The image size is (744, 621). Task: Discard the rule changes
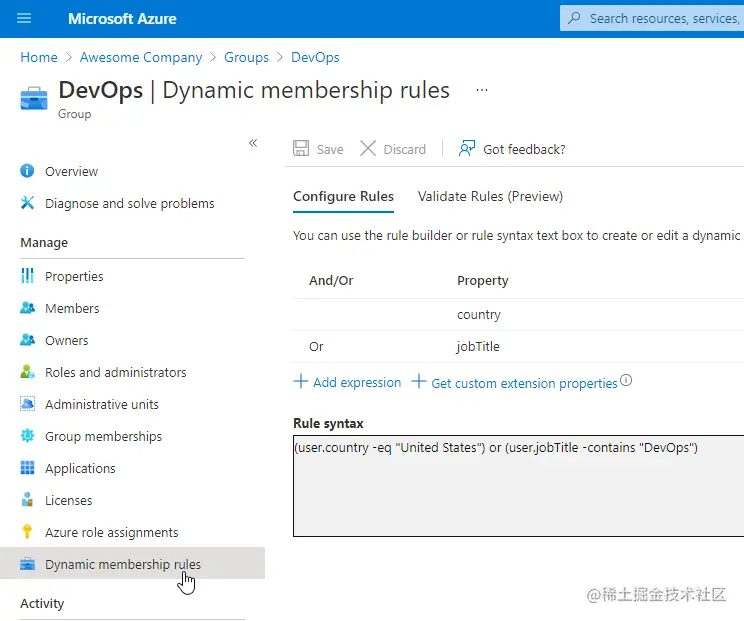click(x=393, y=149)
